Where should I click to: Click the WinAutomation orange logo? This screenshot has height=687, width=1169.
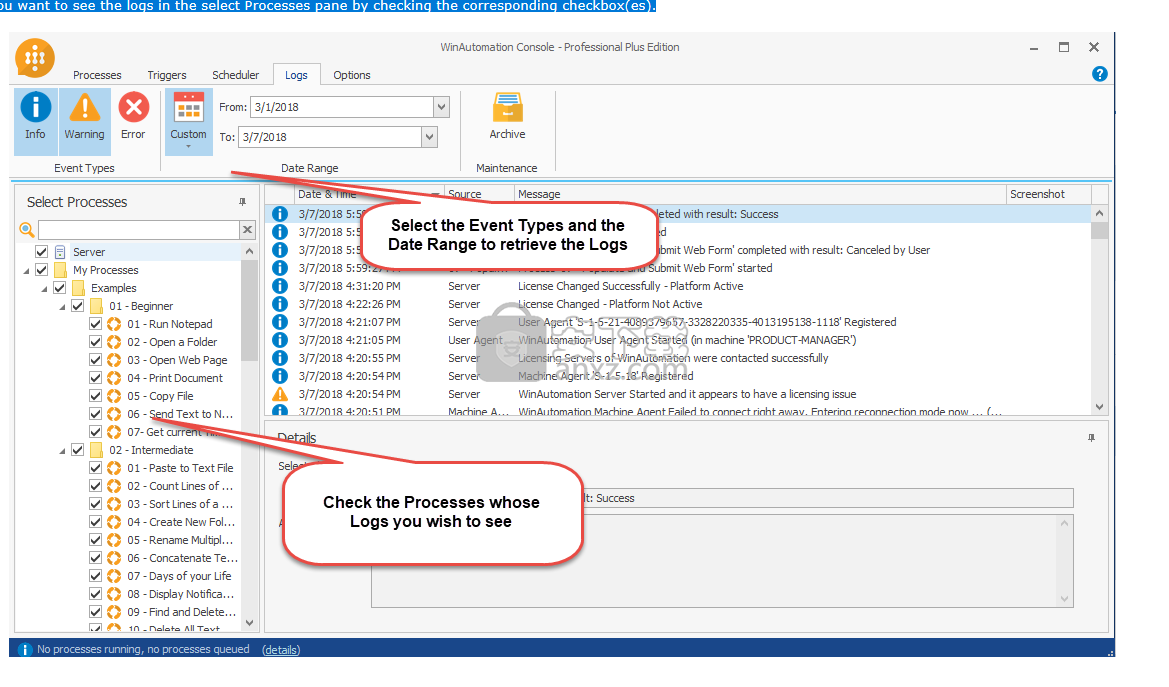pyautogui.click(x=35, y=58)
